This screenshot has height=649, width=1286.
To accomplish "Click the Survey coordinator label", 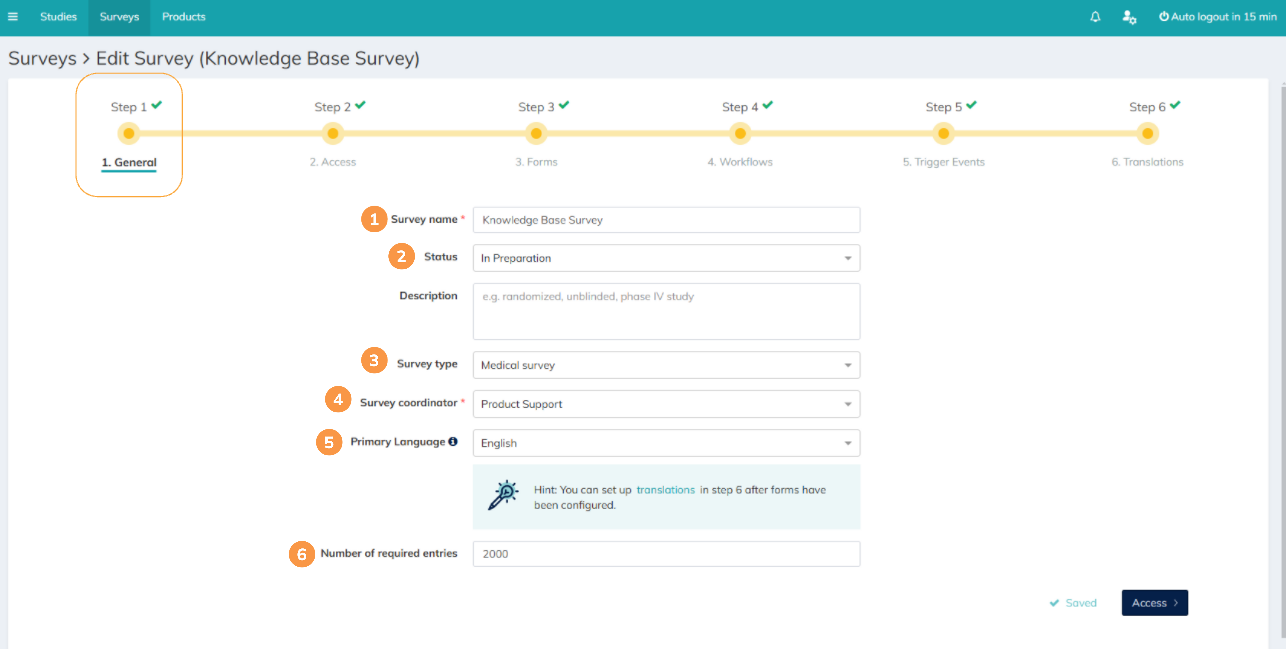I will coord(409,403).
